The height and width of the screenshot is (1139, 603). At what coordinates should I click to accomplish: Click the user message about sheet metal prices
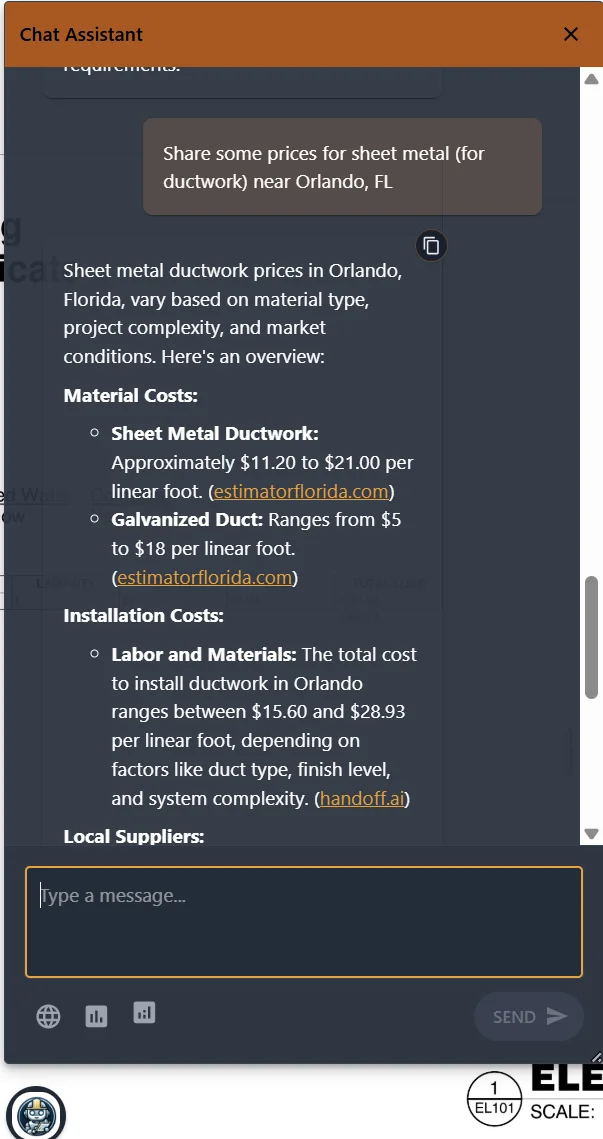(x=342, y=167)
